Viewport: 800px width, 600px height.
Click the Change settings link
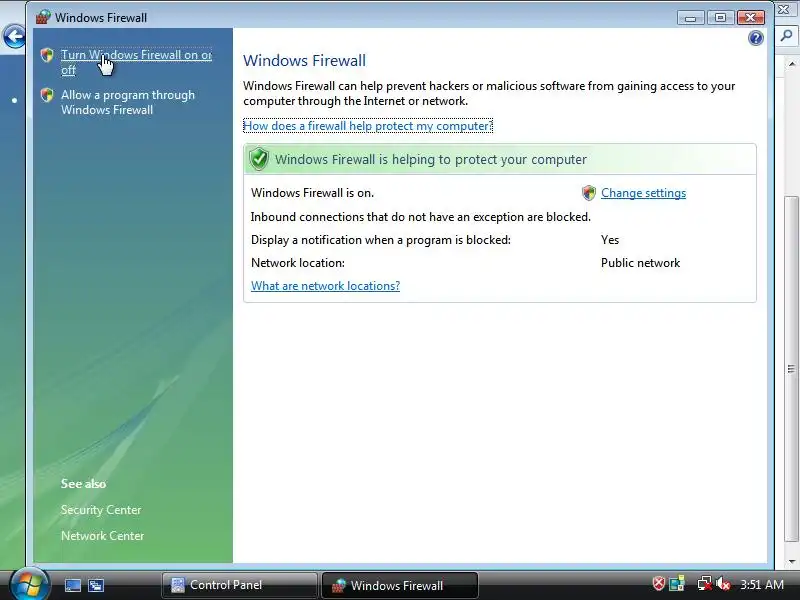[643, 193]
